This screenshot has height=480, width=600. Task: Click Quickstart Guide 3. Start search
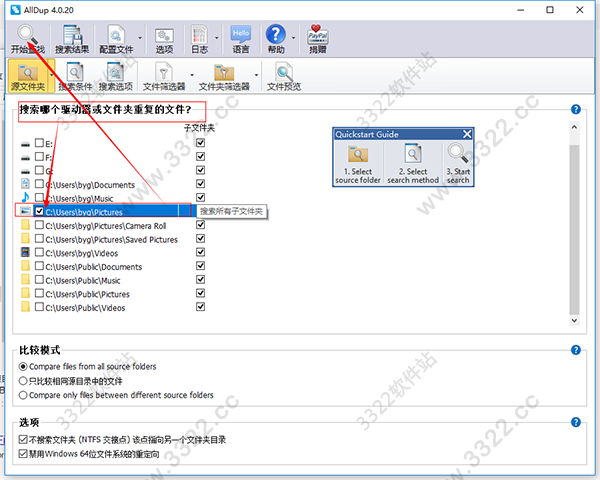[458, 164]
